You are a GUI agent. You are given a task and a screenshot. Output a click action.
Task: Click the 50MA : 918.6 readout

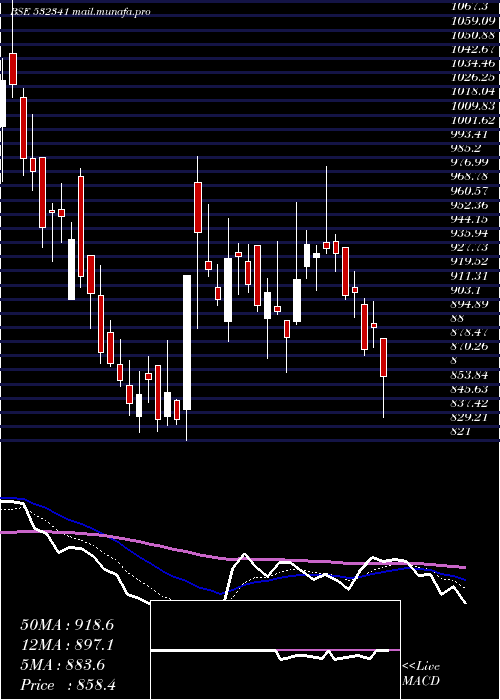(67, 625)
